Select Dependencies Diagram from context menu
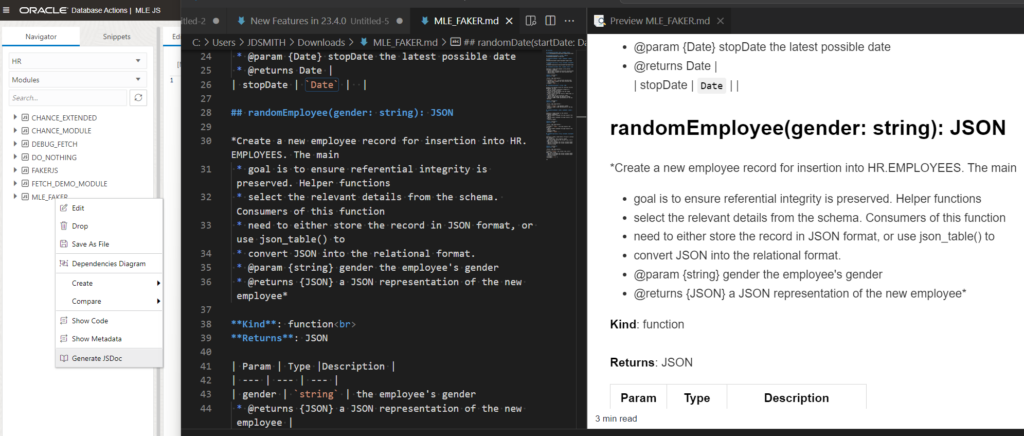The height and width of the screenshot is (436, 1024). pyautogui.click(x=109, y=264)
